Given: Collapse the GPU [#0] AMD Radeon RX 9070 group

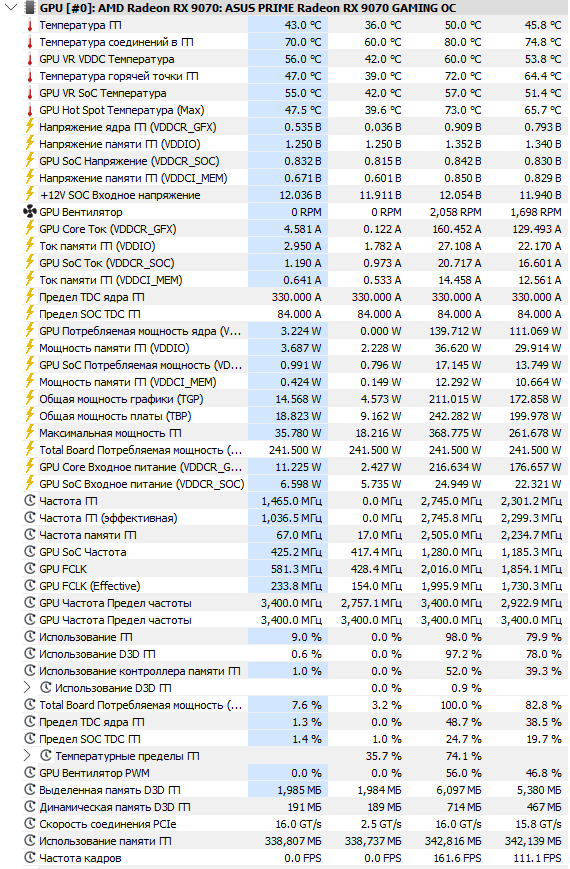Looking at the screenshot, I should [x=11, y=8].
